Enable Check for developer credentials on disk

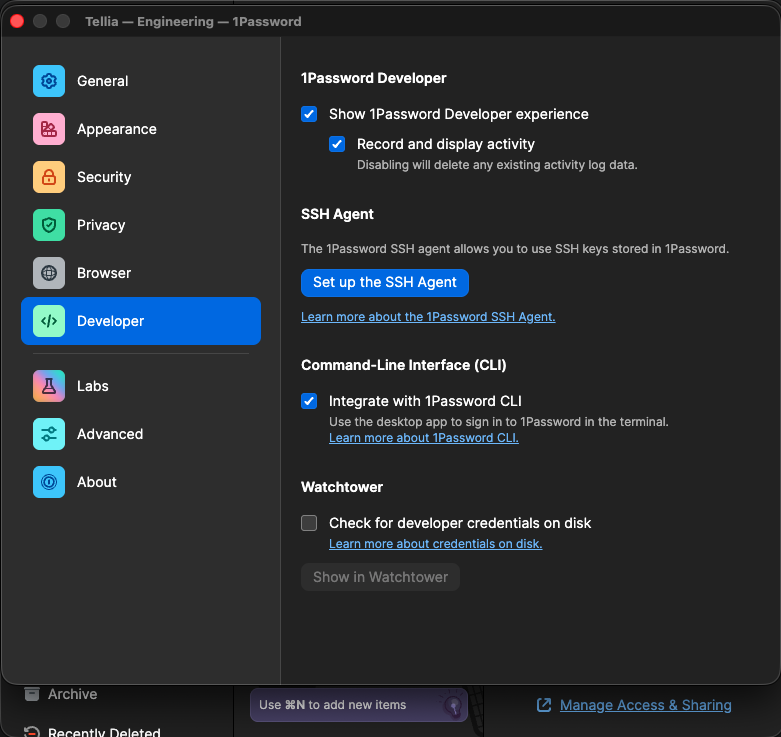(x=309, y=523)
